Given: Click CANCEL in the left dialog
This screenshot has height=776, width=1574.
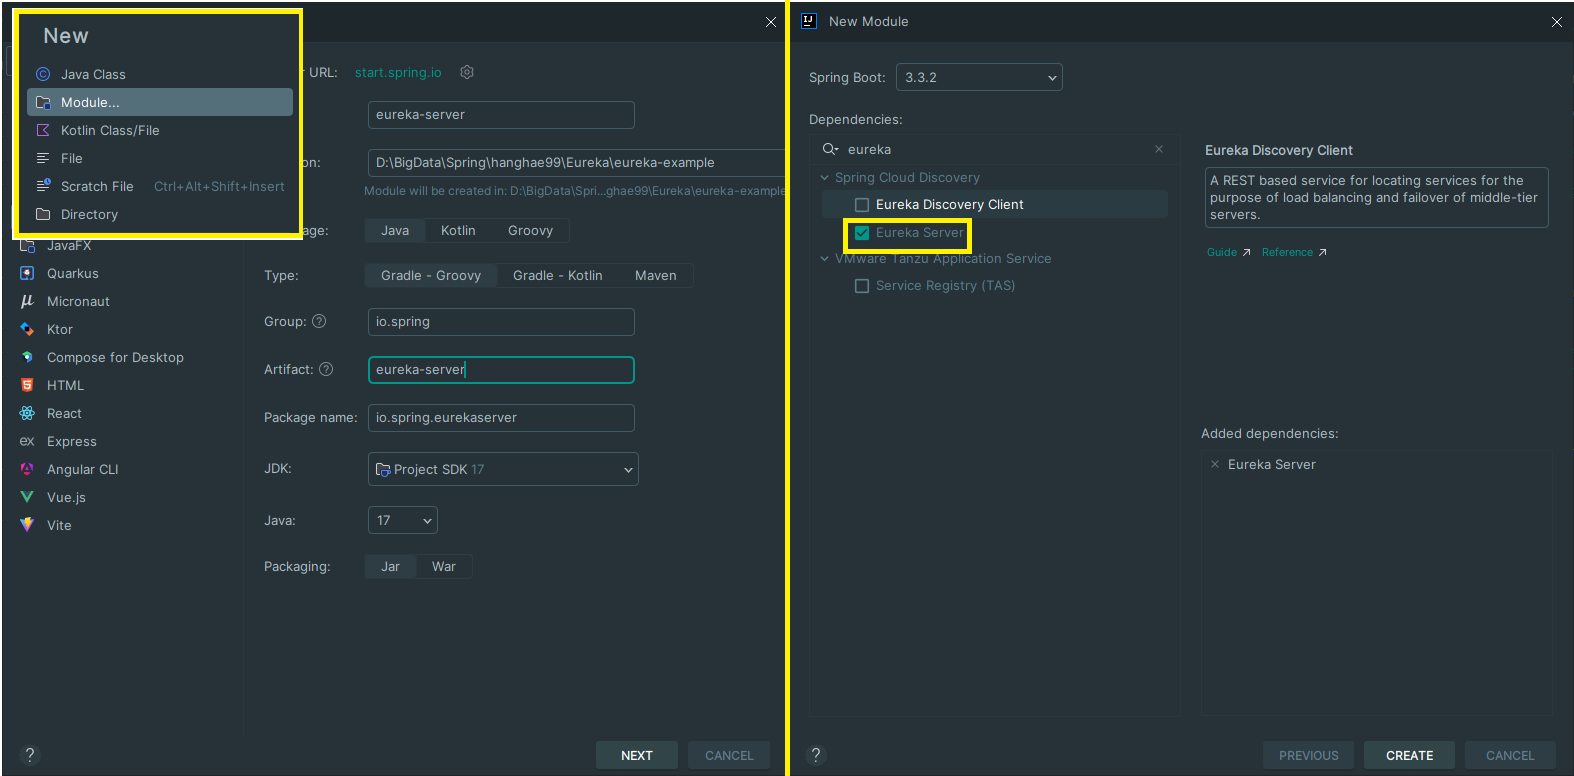Looking at the screenshot, I should pos(729,755).
